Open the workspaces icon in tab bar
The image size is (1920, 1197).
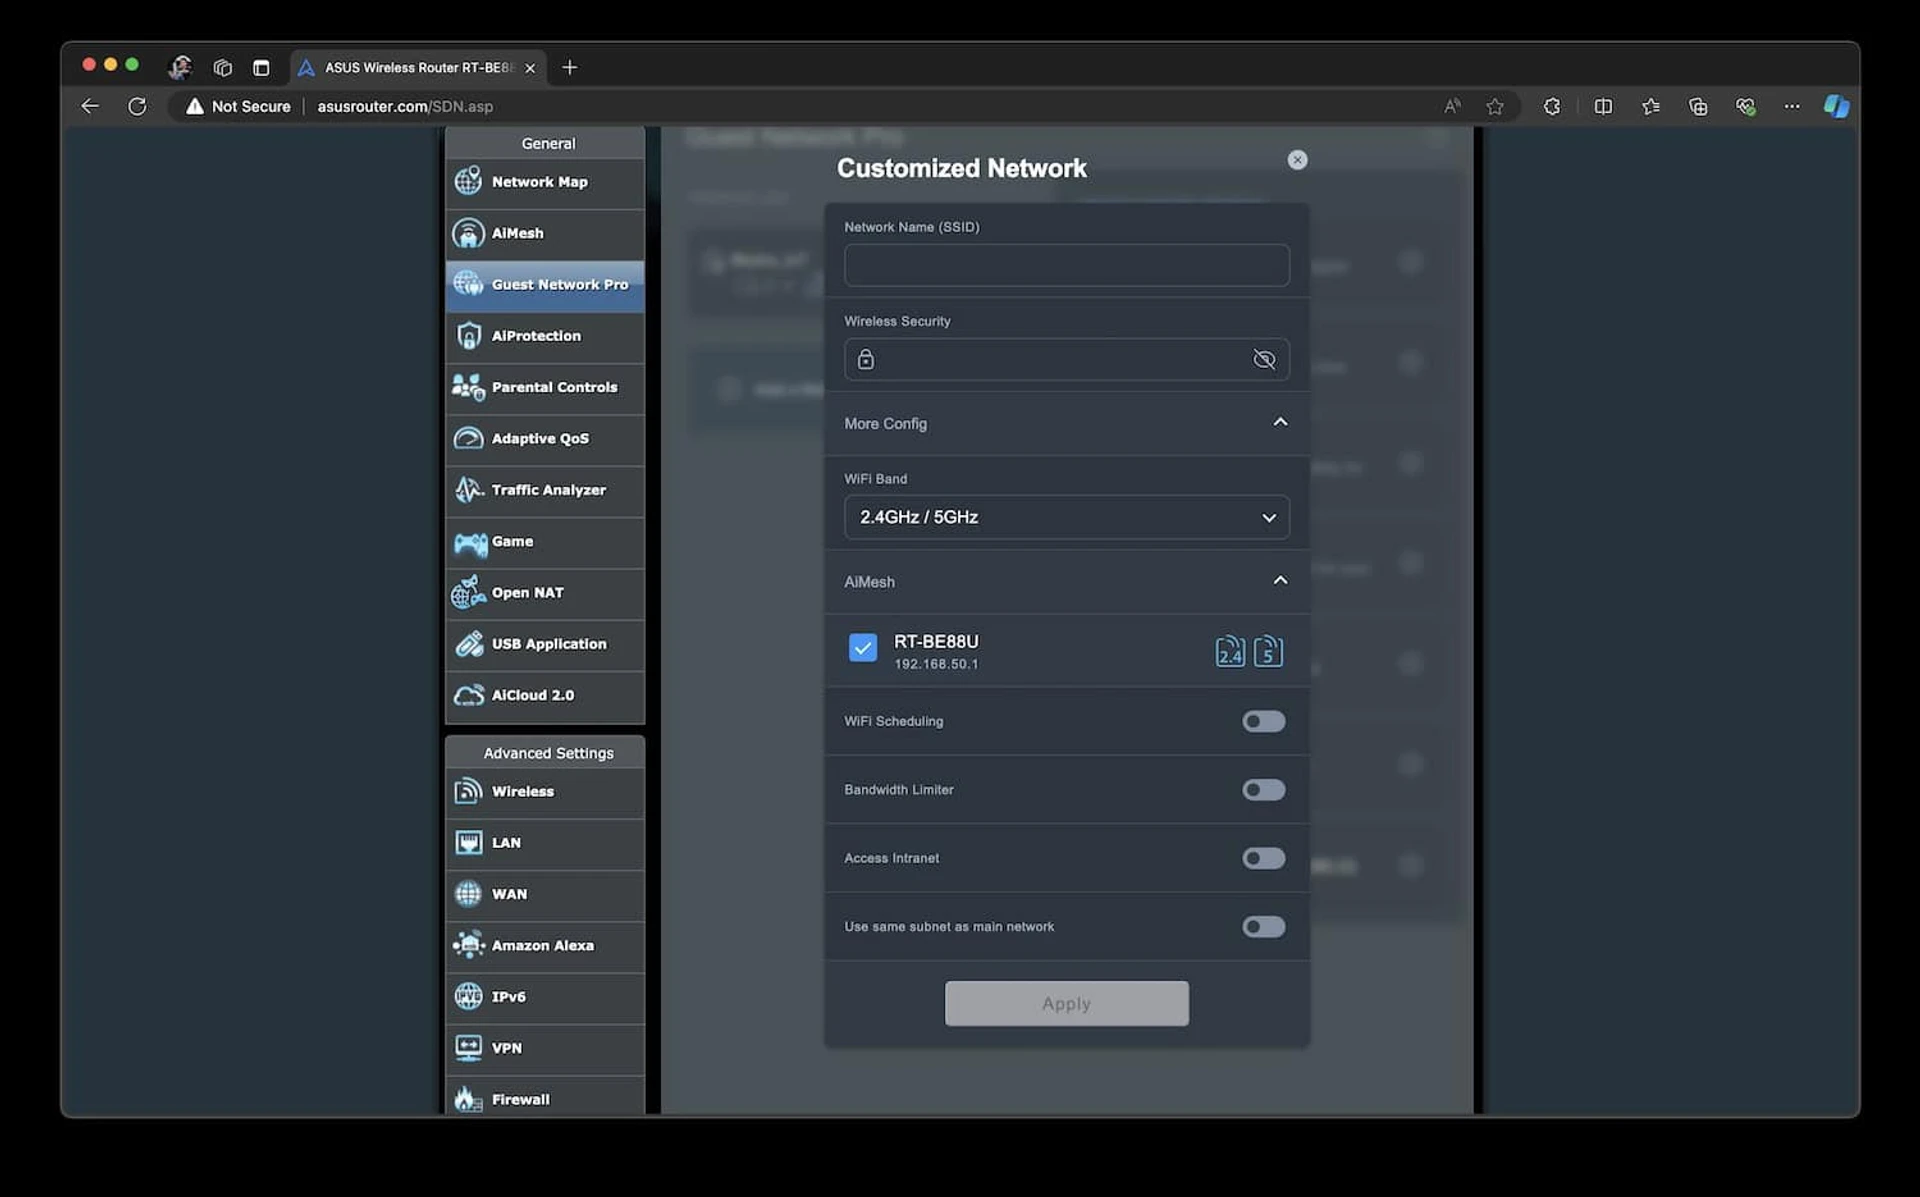[x=222, y=67]
